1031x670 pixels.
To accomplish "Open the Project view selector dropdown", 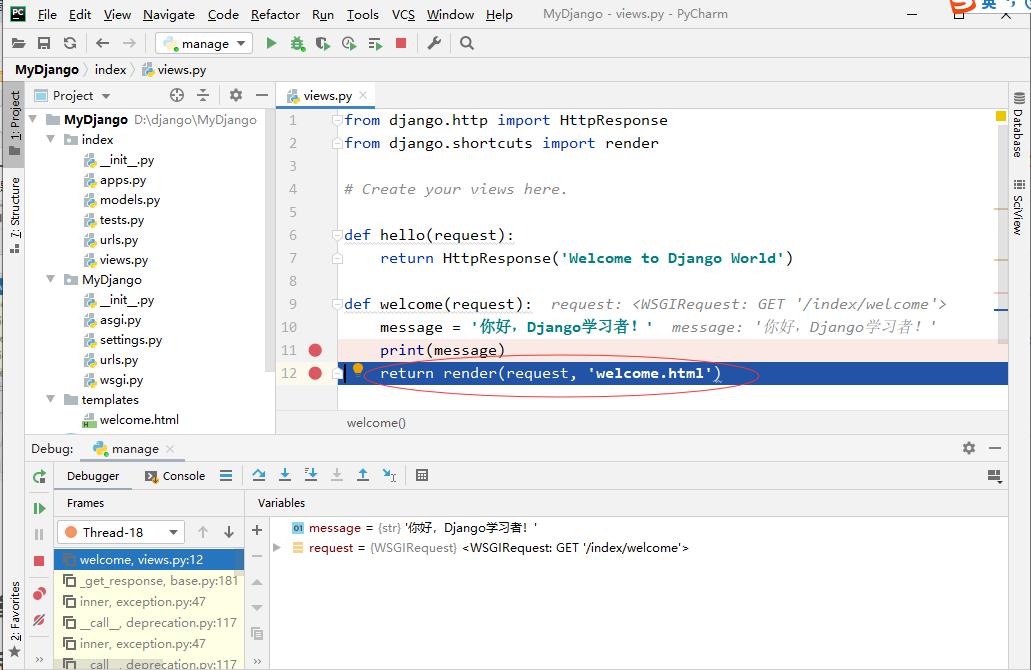I will (72, 95).
